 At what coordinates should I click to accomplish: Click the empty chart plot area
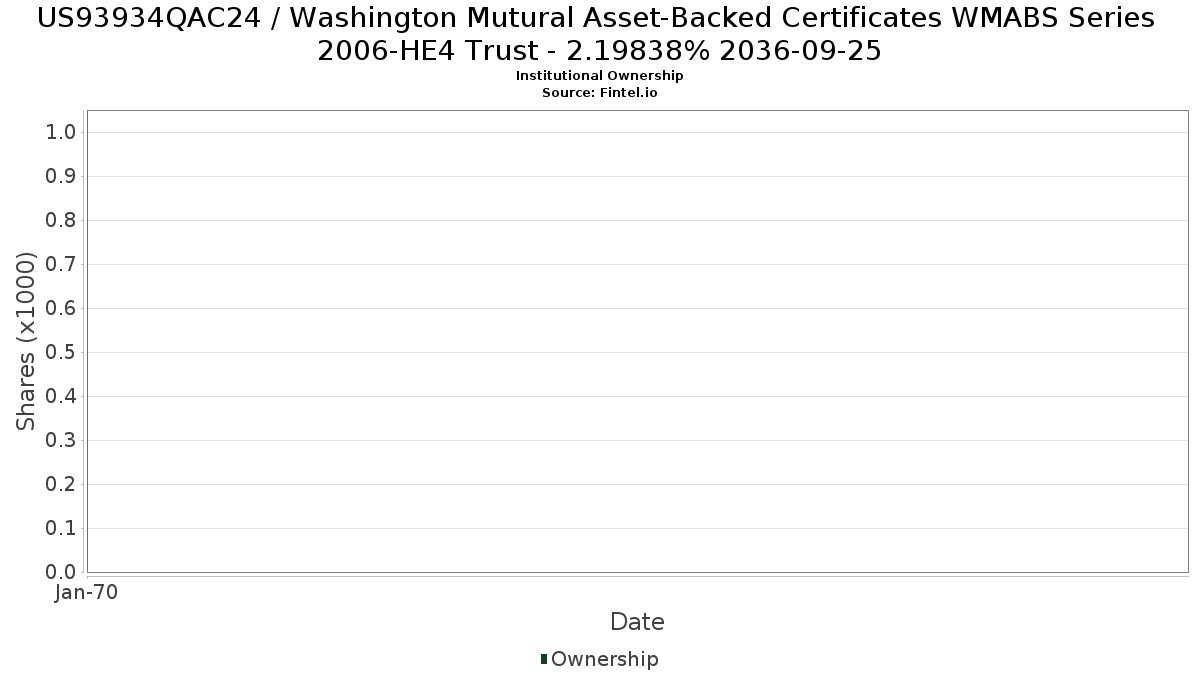(x=637, y=341)
